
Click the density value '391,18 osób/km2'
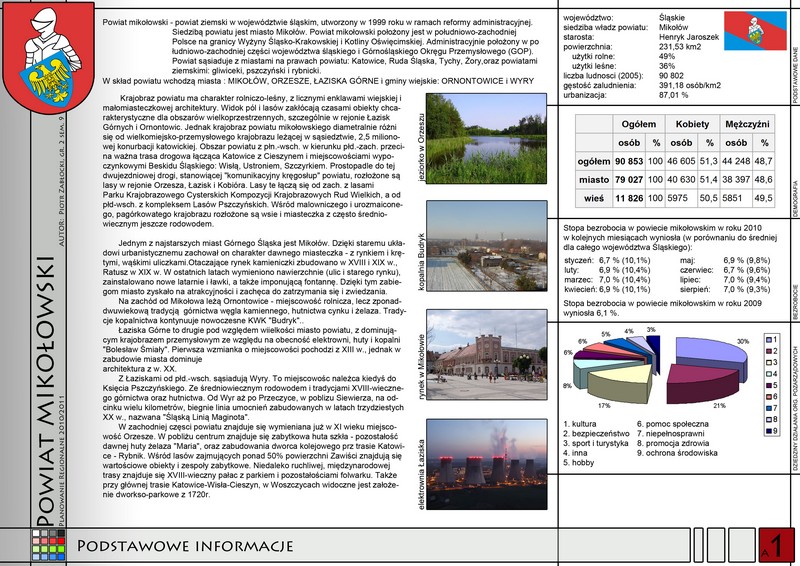(x=690, y=86)
